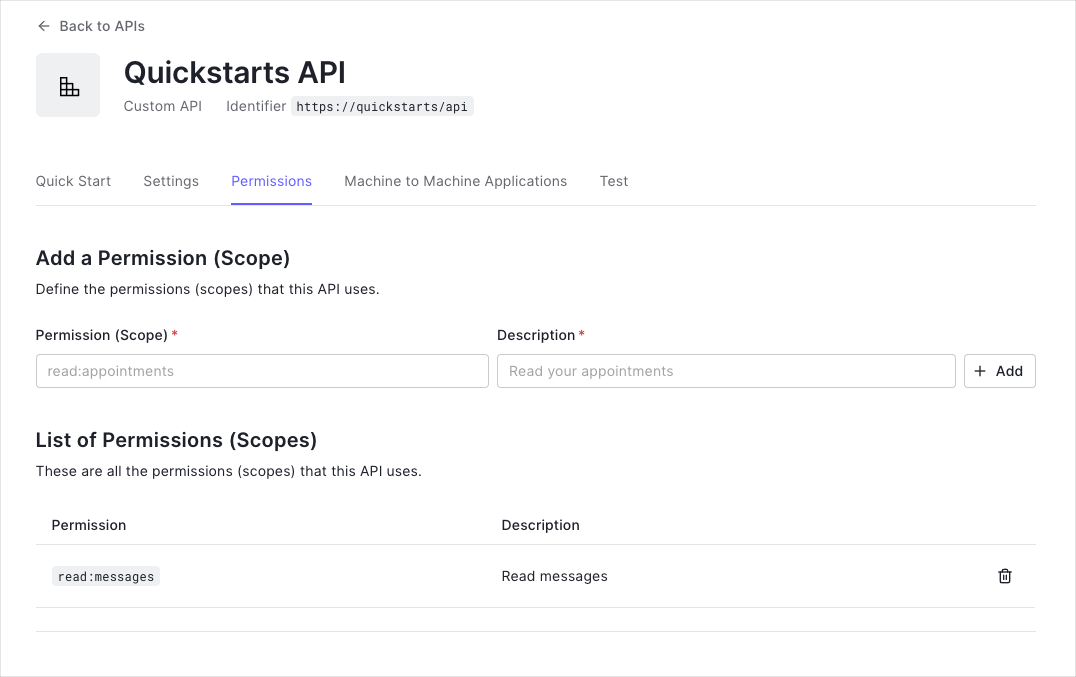Open the Settings tab

click(170, 181)
